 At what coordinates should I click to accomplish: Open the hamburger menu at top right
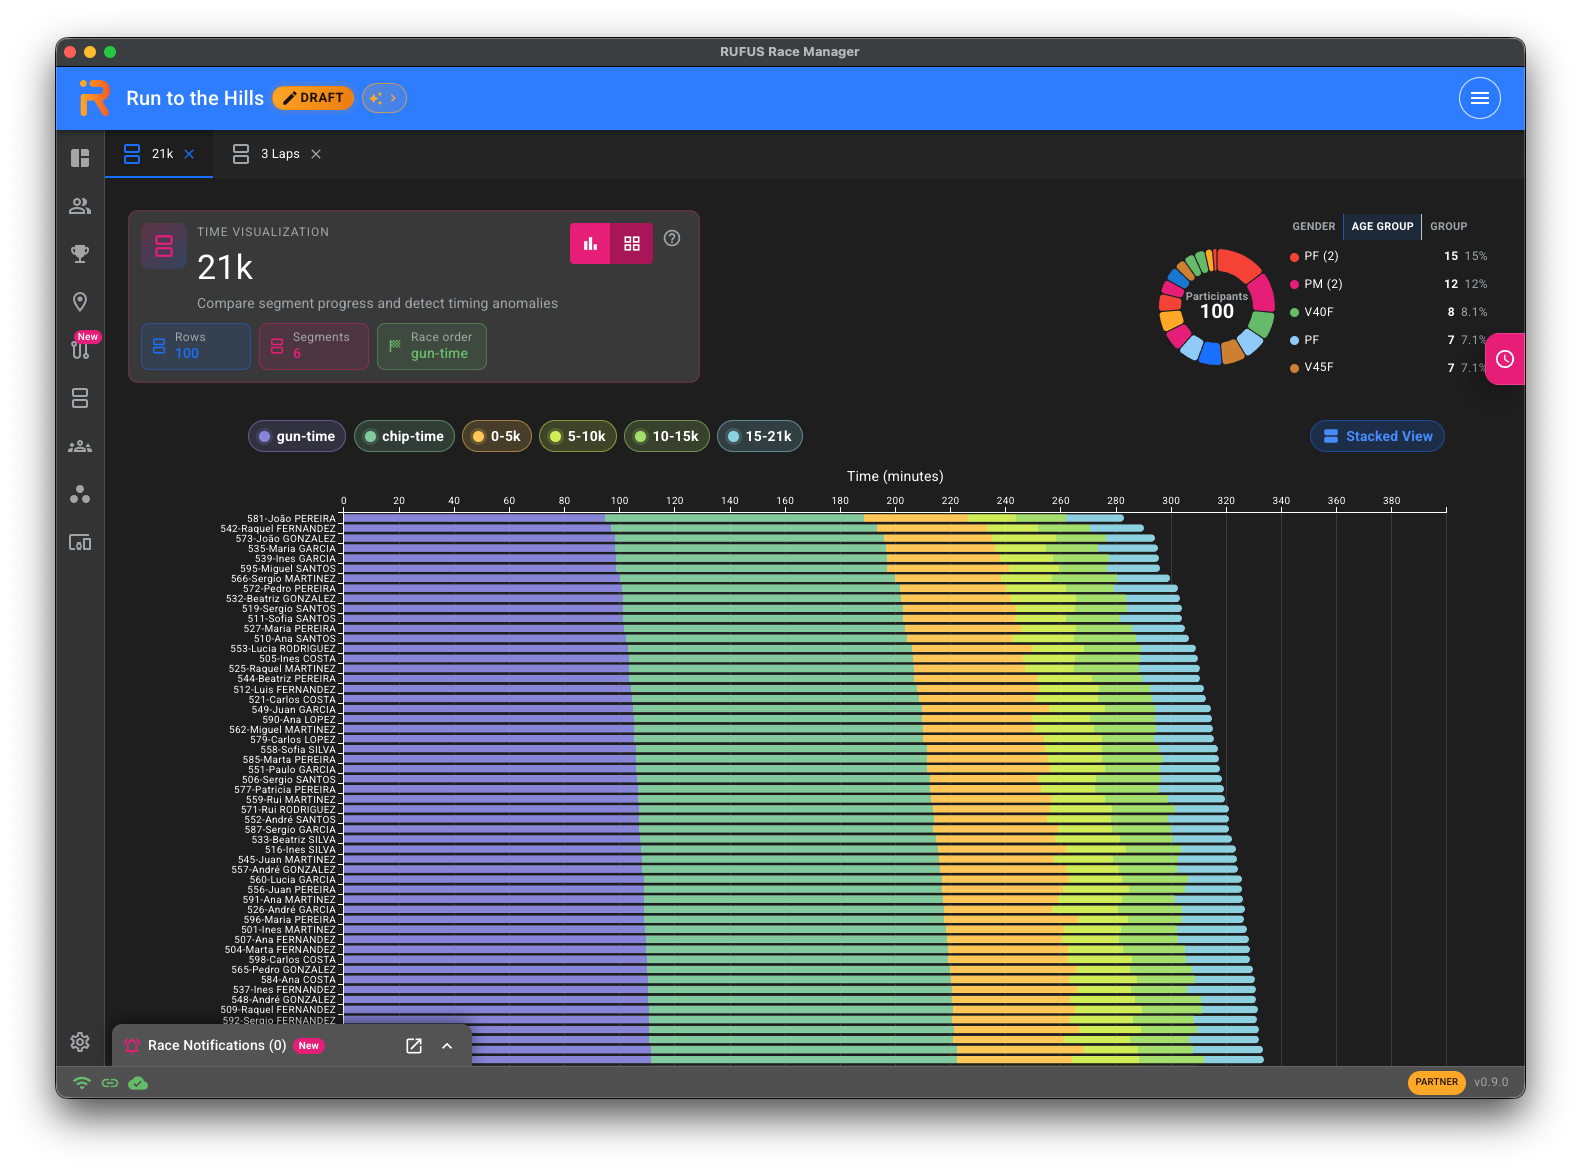[1480, 98]
